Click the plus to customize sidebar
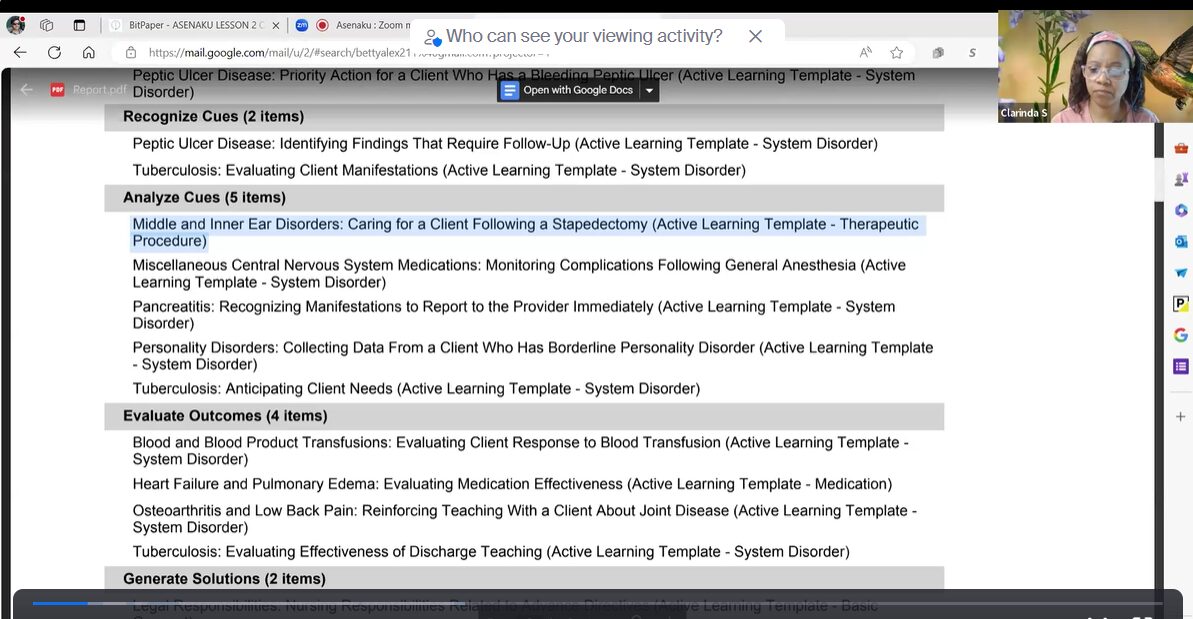The image size is (1193, 619). [x=1181, y=416]
